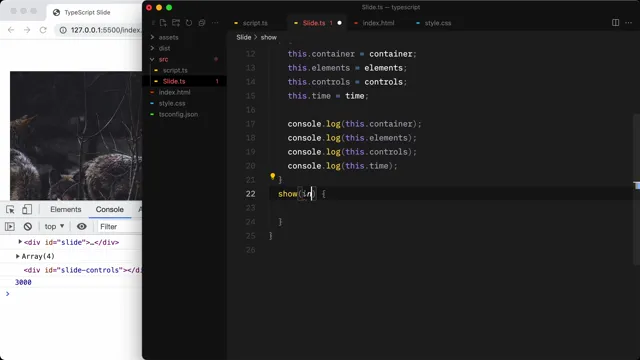
Task: Select the inspect element tool in DevTools
Action: coord(10,209)
